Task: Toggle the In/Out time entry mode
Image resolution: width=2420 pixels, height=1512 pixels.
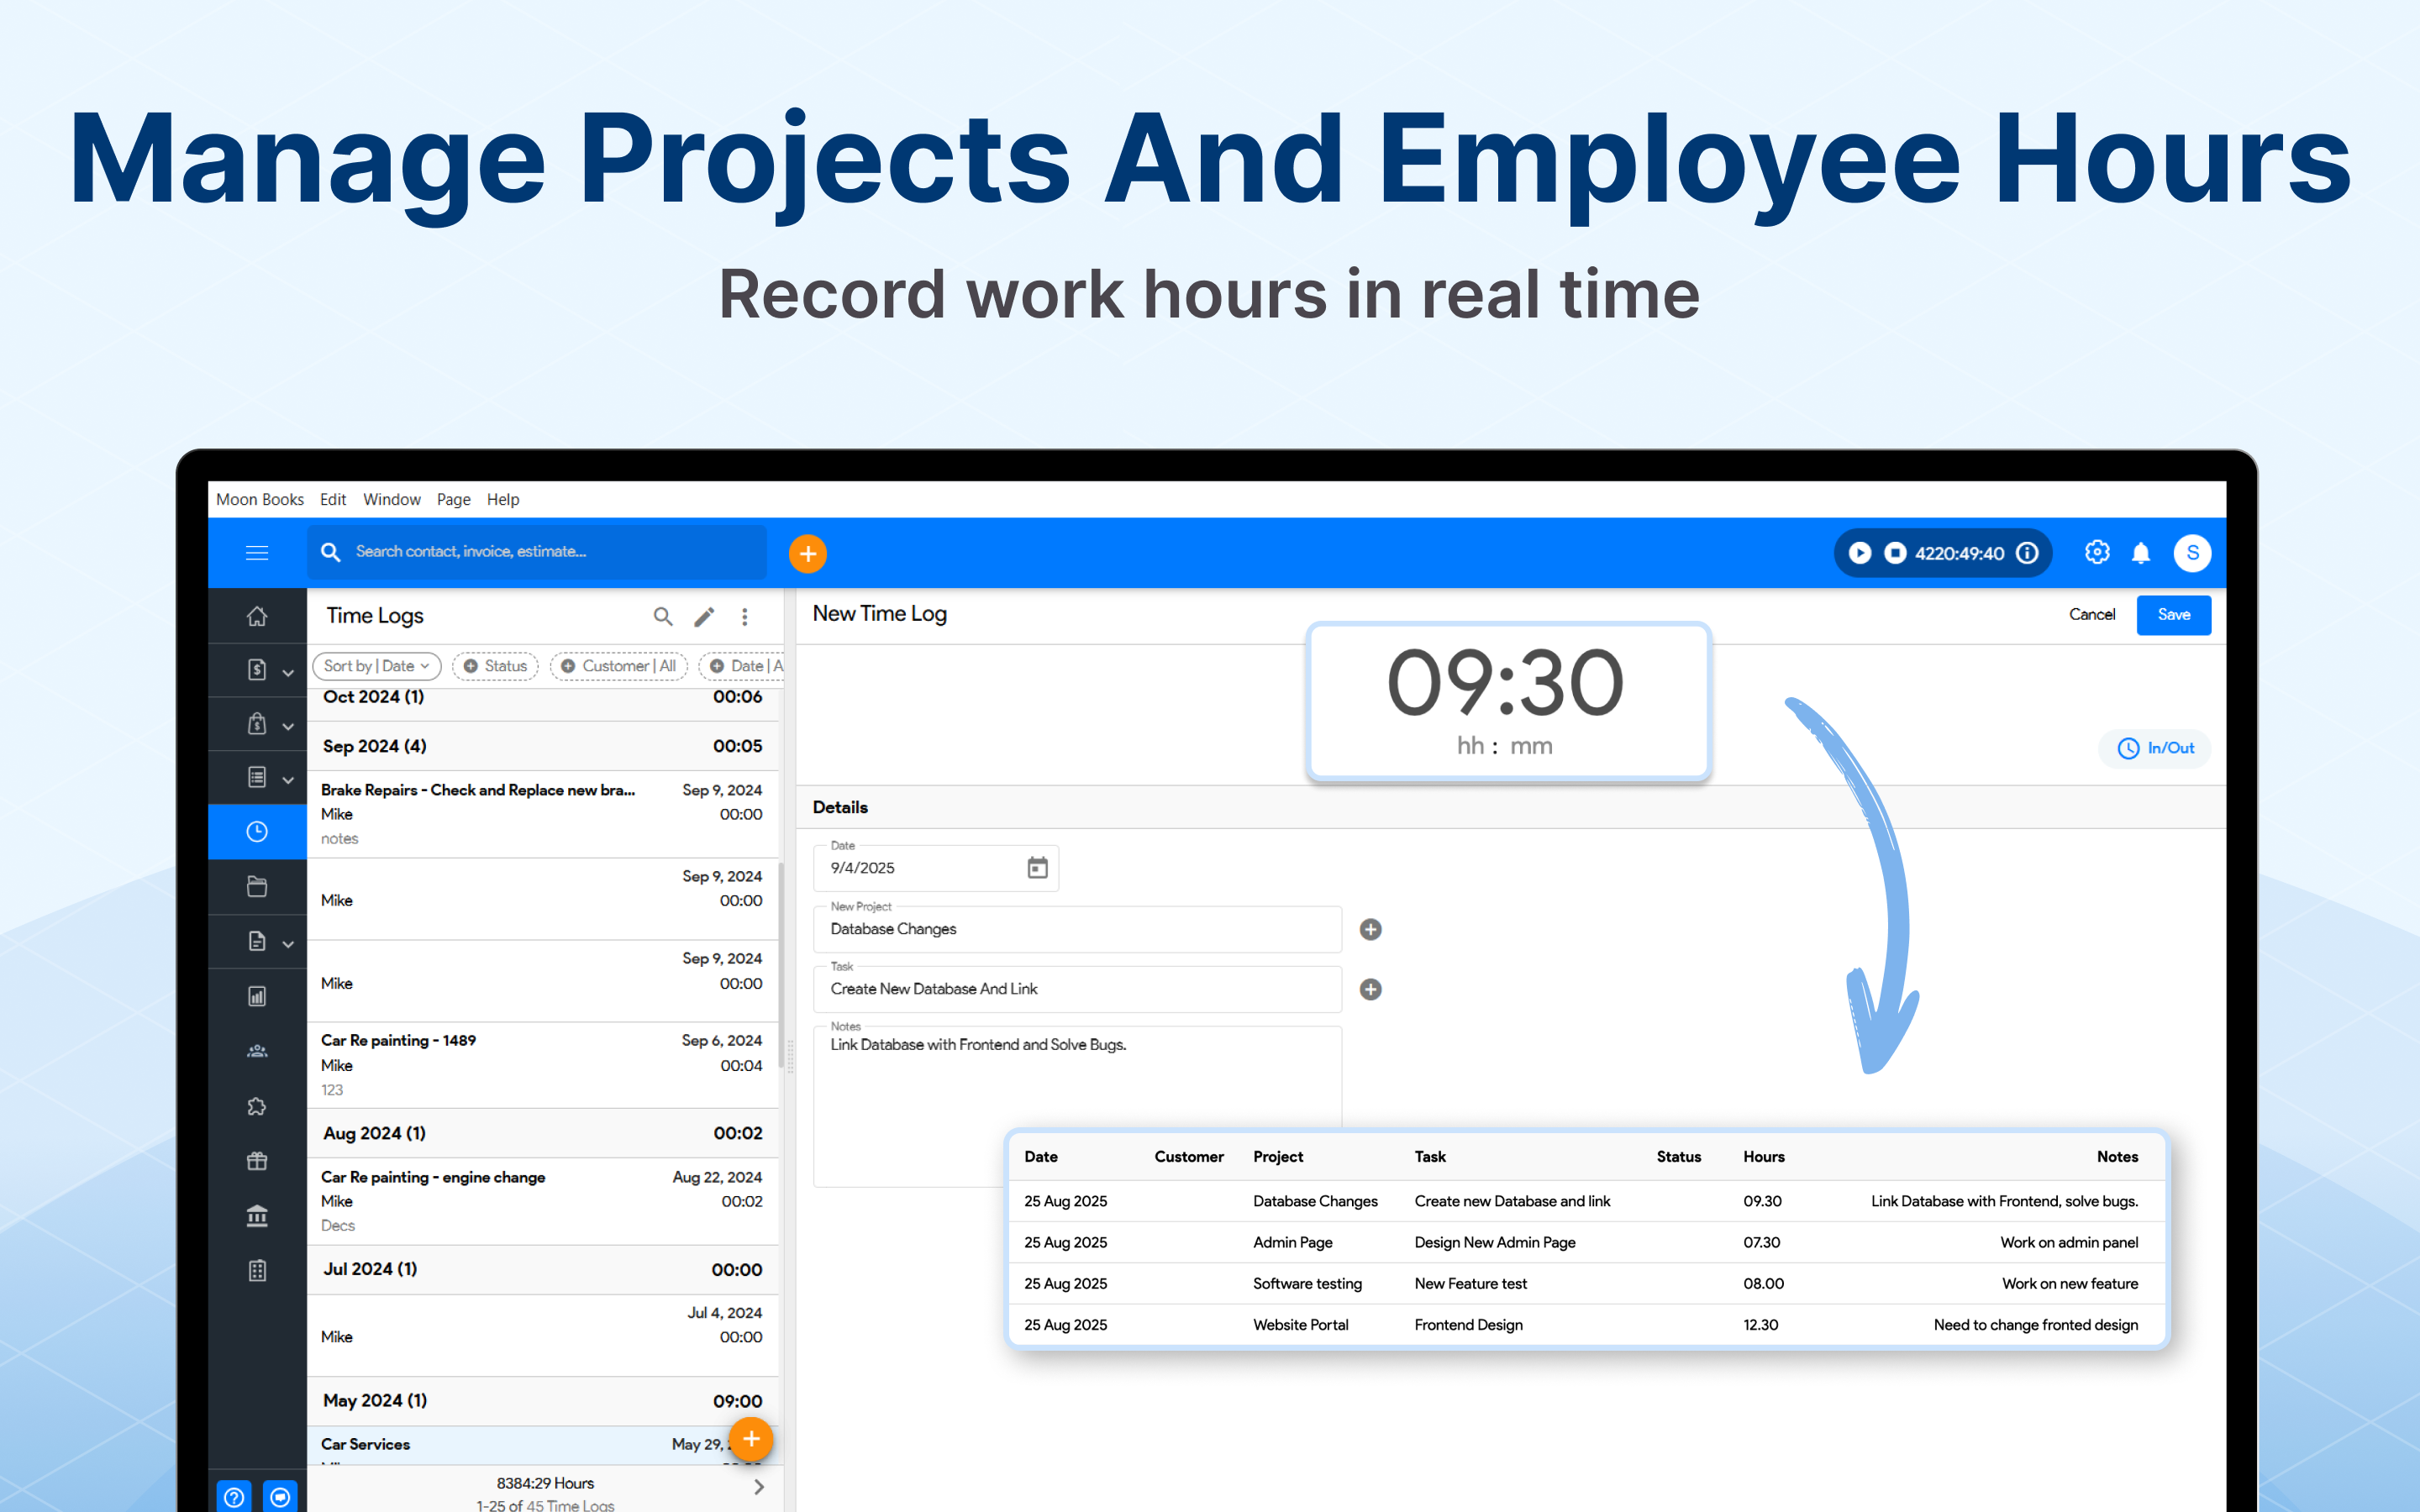Action: pos(2155,748)
